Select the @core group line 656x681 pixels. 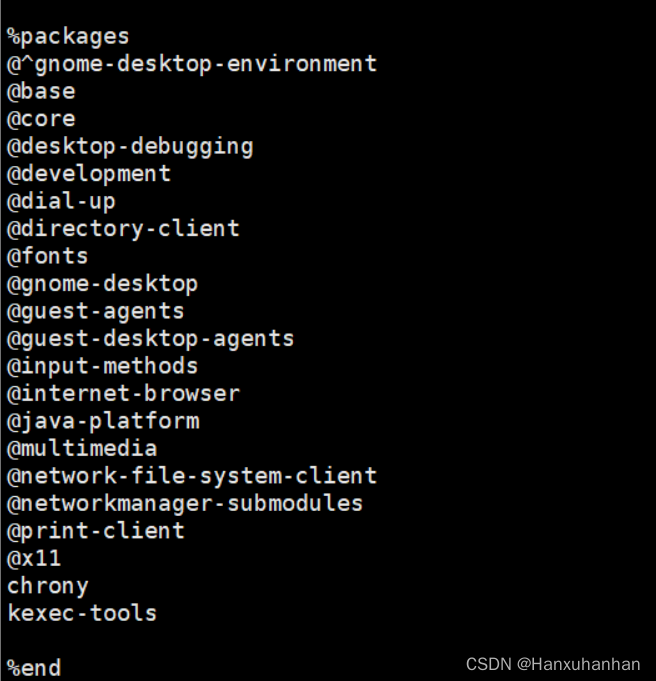tap(41, 119)
